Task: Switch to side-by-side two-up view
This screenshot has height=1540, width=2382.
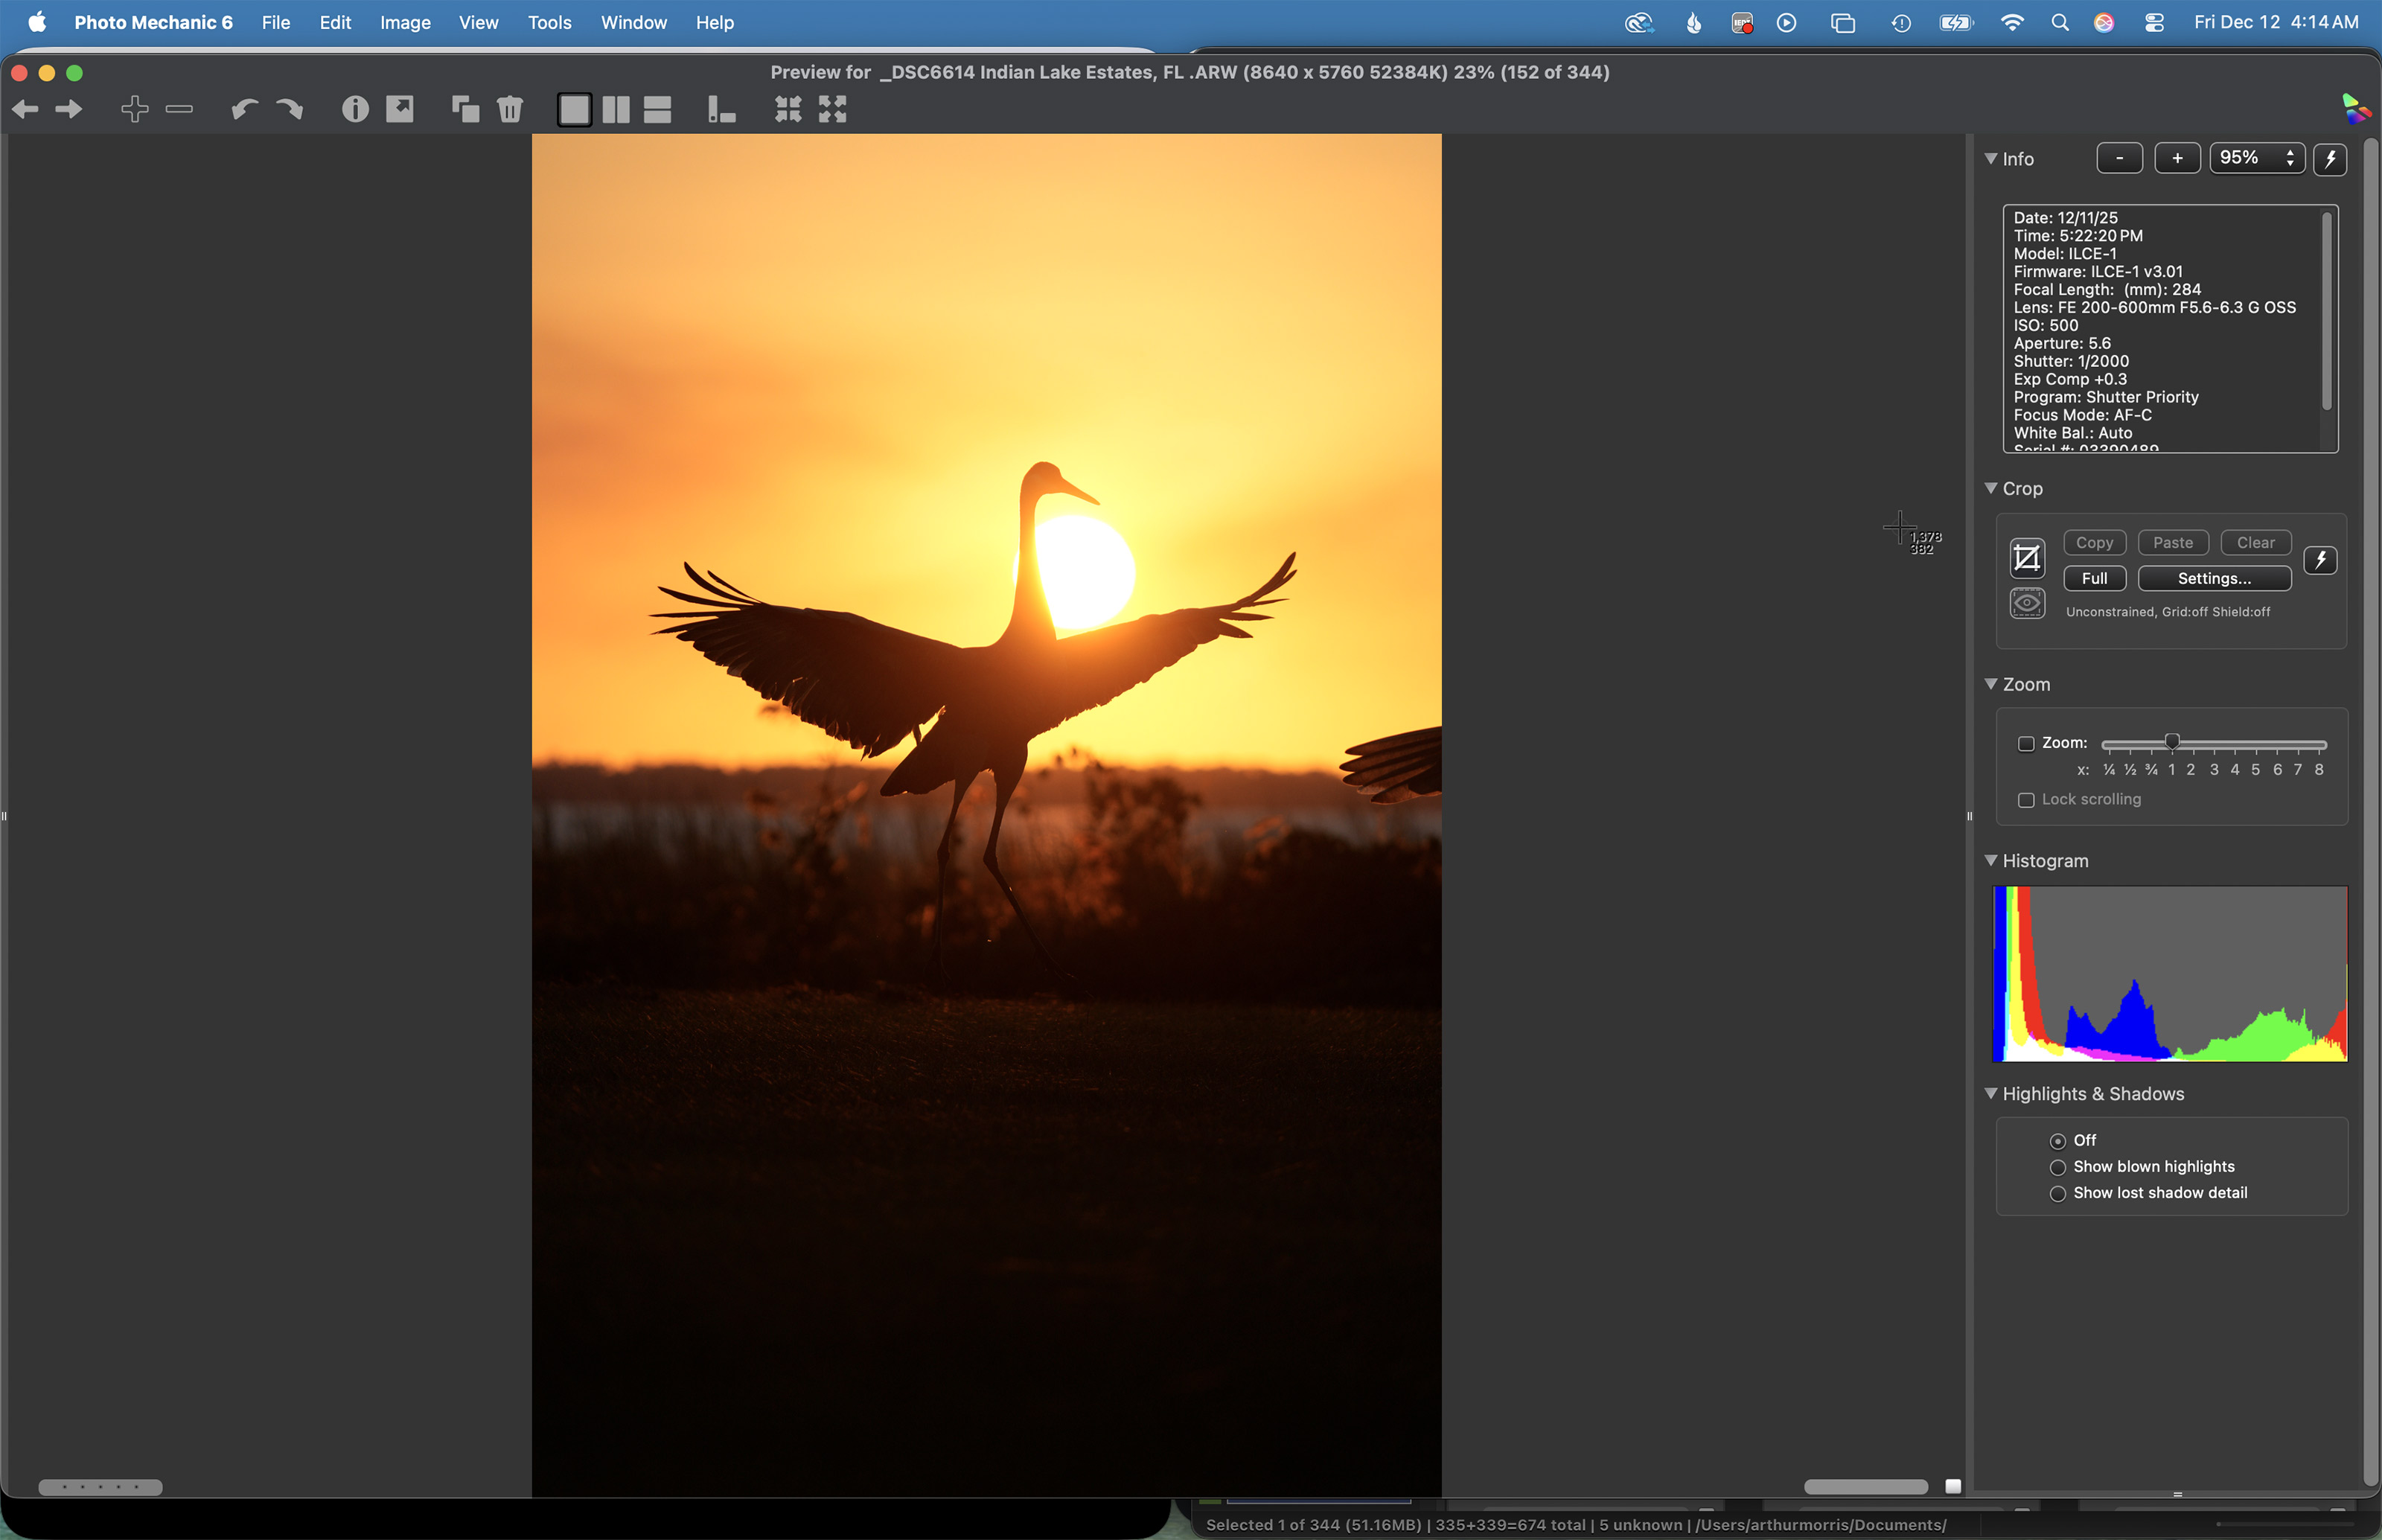Action: (616, 109)
